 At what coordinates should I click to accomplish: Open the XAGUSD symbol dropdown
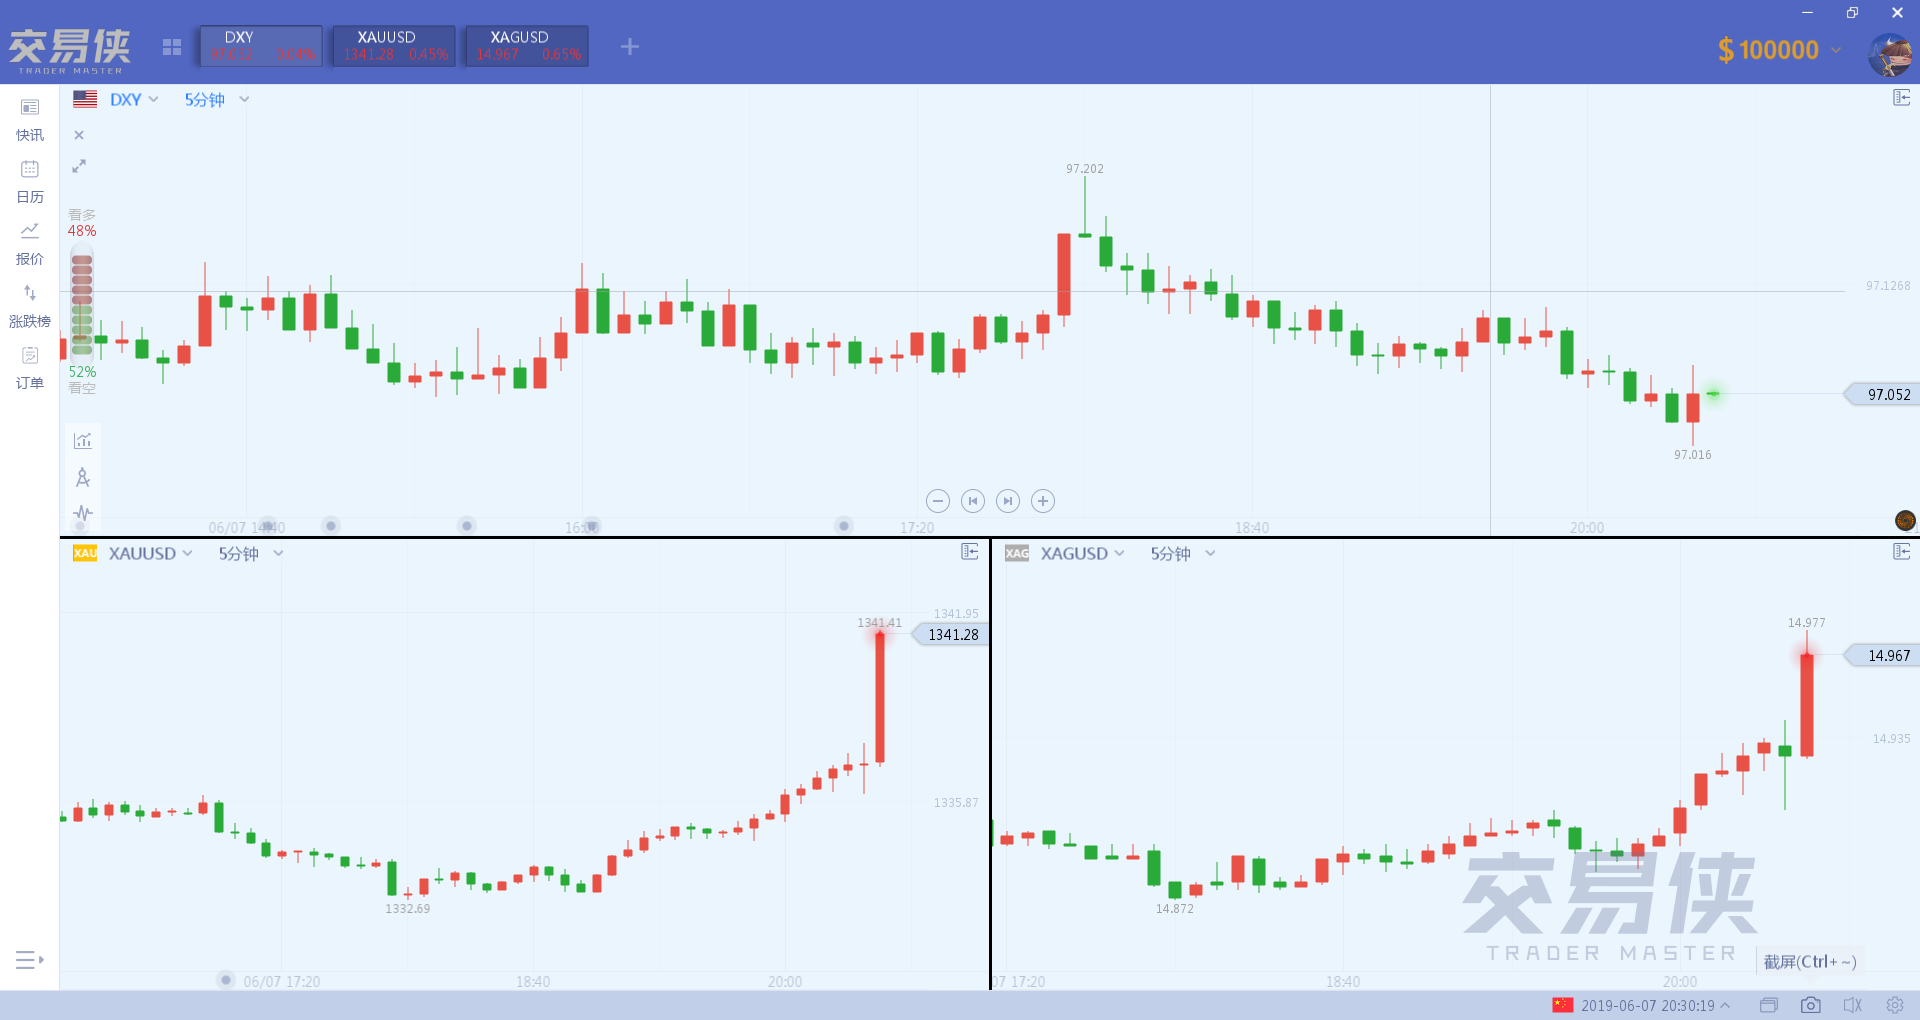(x=1082, y=554)
